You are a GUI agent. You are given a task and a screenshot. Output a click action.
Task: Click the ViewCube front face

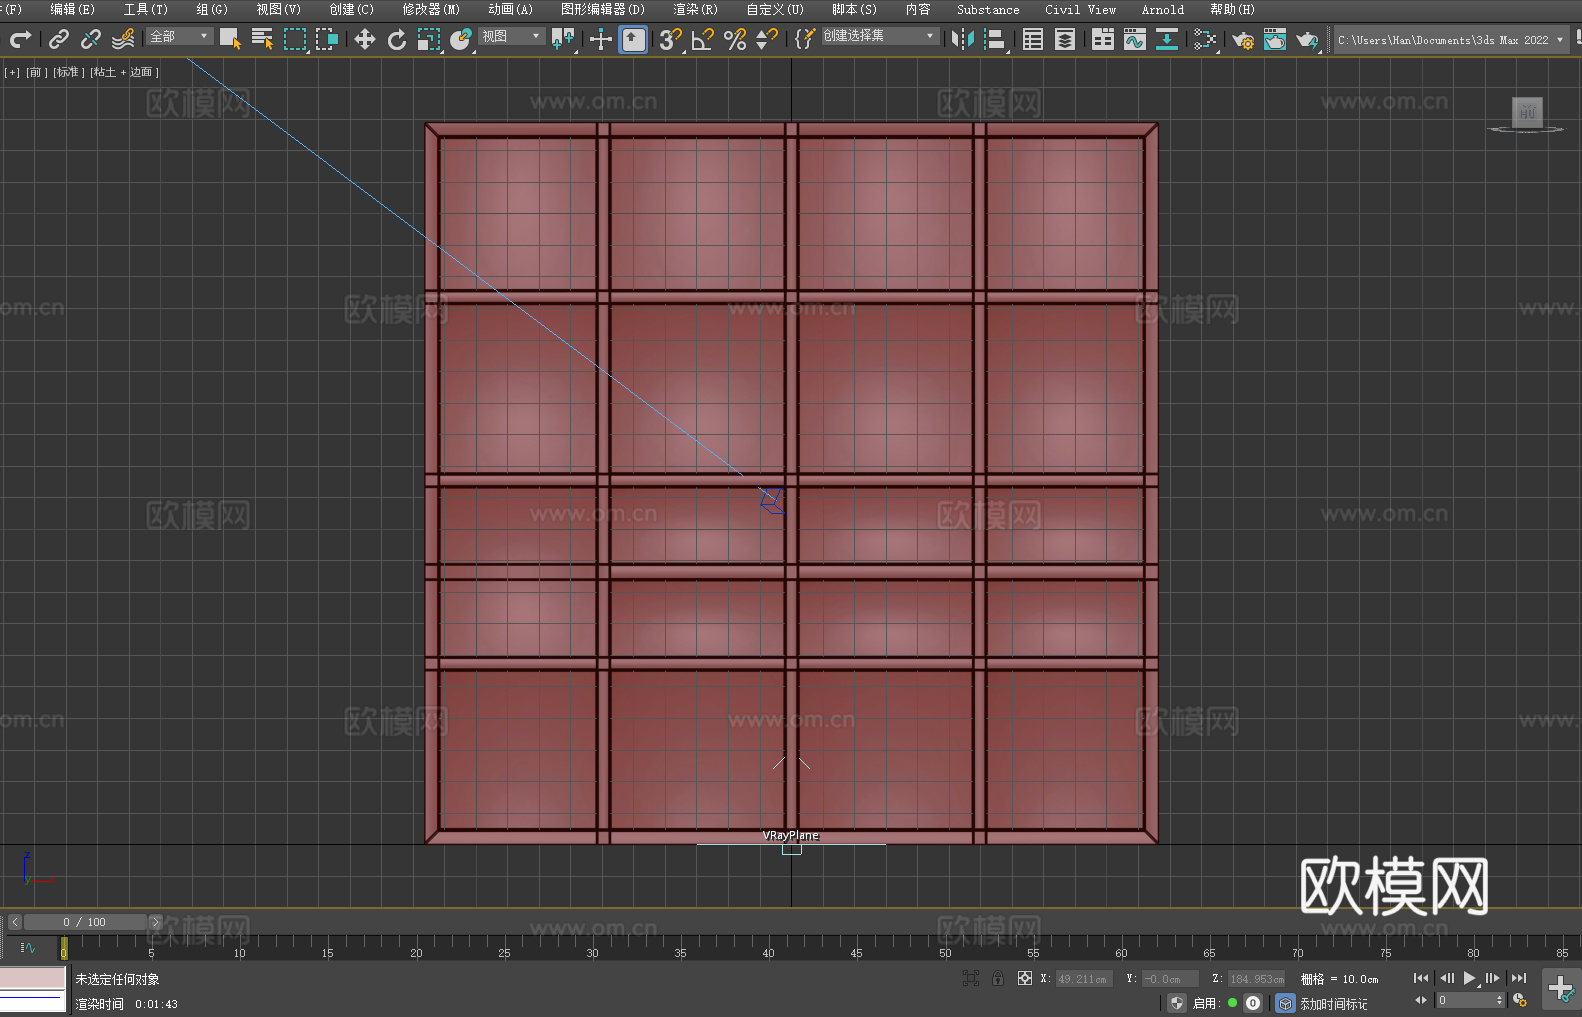pyautogui.click(x=1527, y=112)
